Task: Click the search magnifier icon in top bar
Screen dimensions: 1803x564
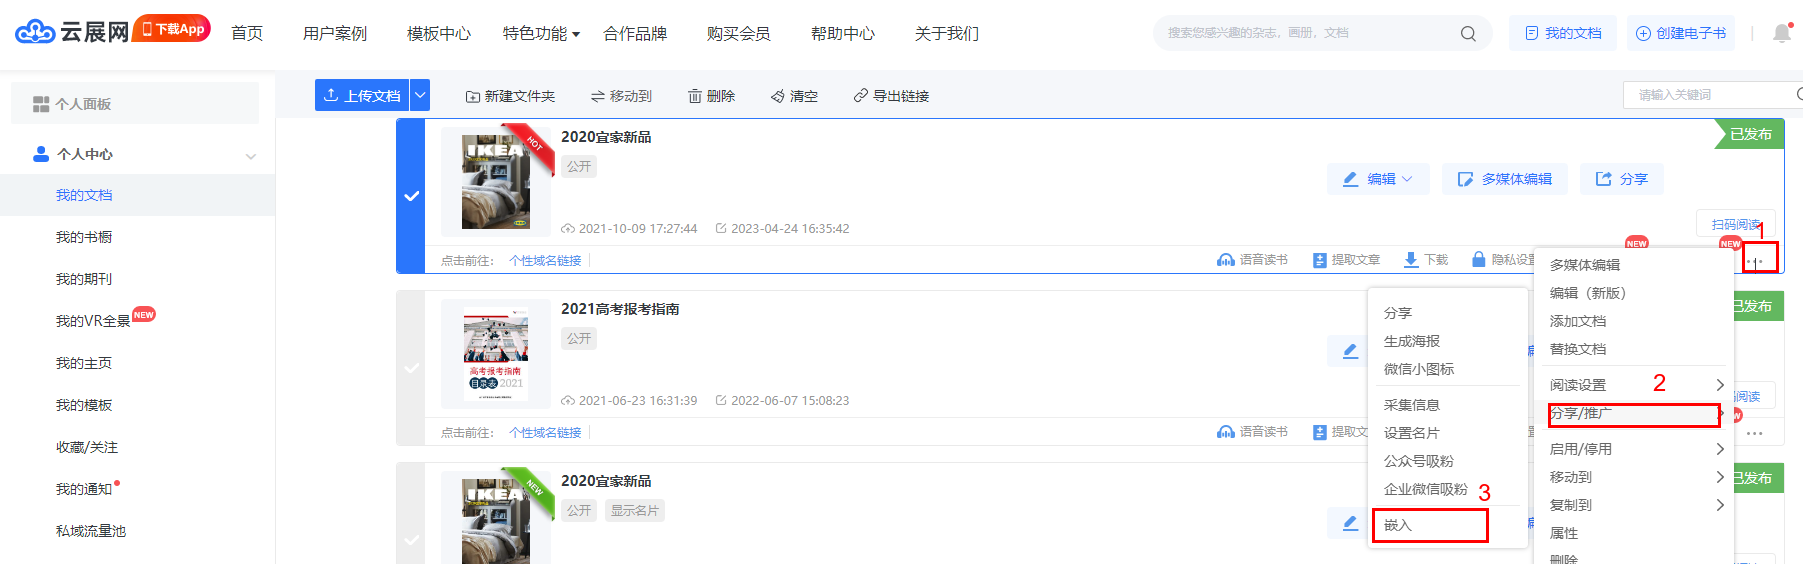Action: (1467, 34)
